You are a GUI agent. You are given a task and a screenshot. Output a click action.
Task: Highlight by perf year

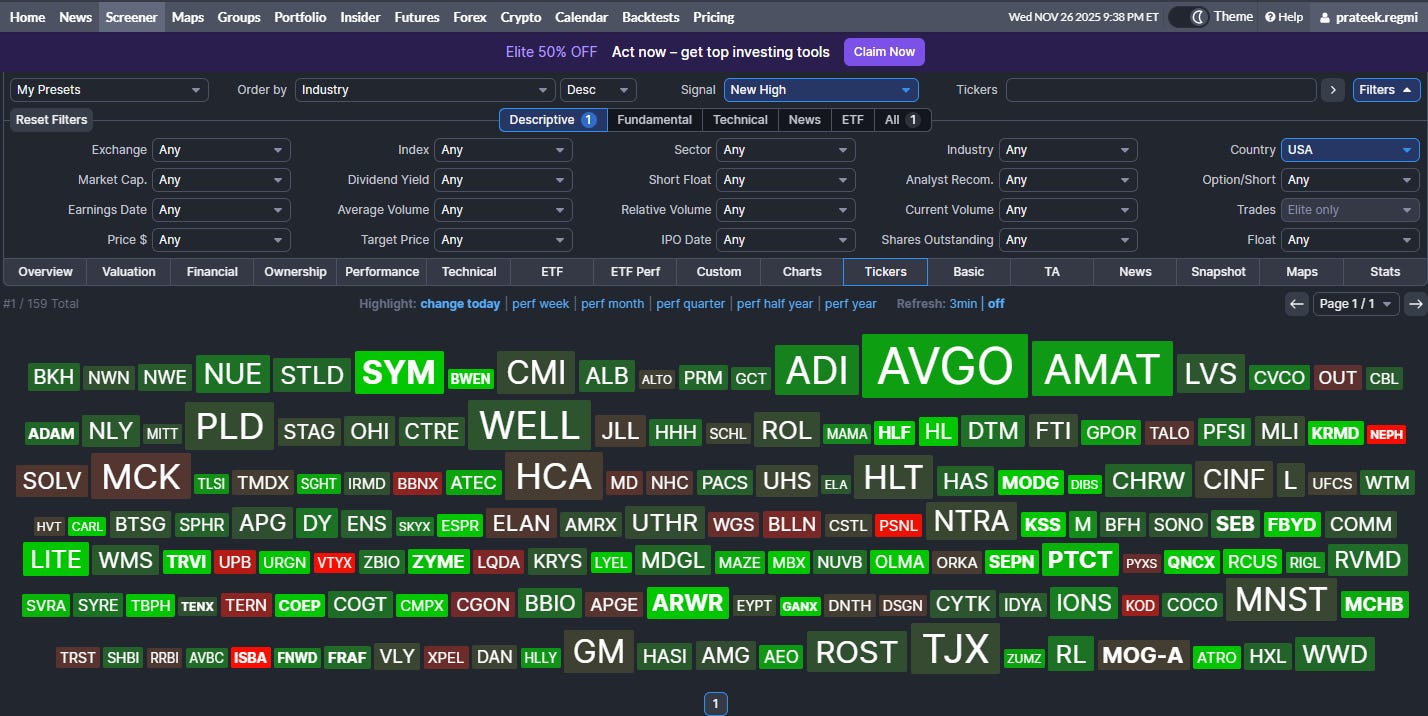click(850, 304)
